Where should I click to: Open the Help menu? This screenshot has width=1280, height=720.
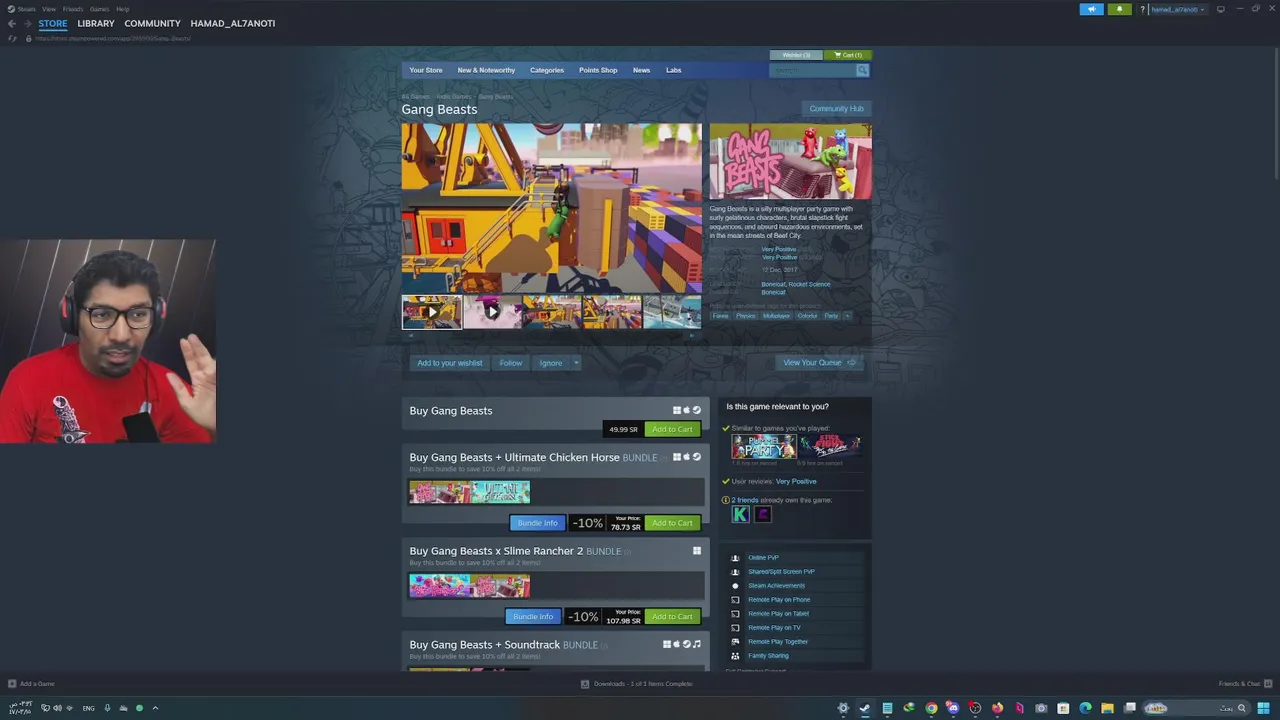coord(122,9)
